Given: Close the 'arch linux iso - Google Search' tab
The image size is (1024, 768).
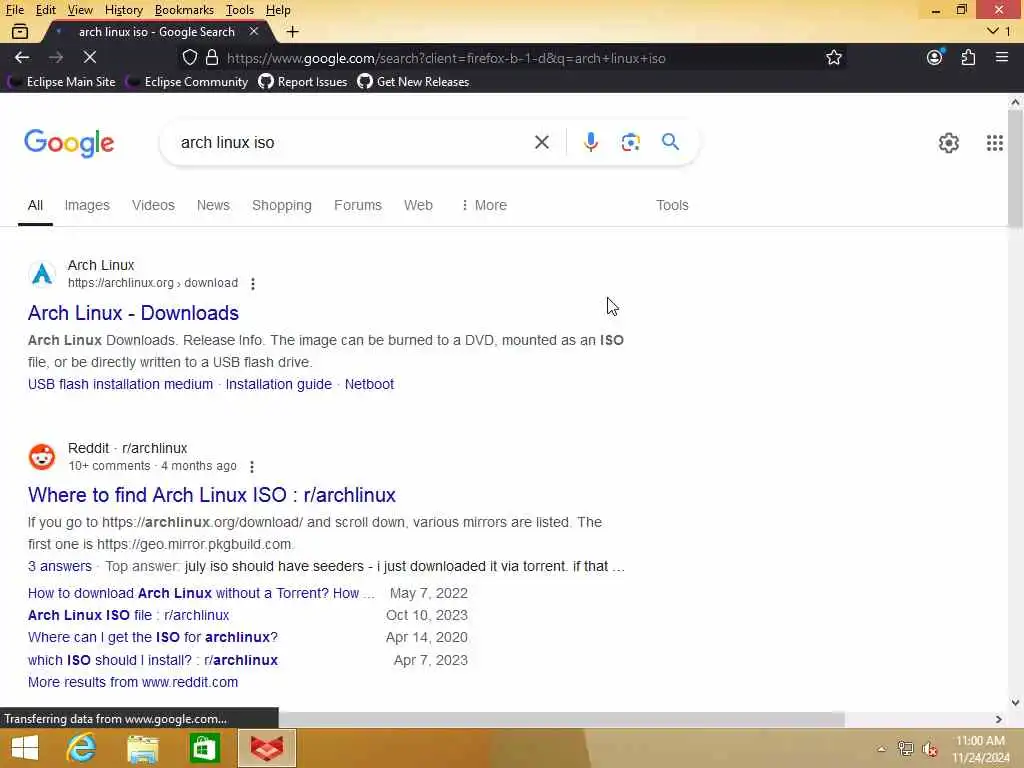Looking at the screenshot, I should pyautogui.click(x=254, y=31).
